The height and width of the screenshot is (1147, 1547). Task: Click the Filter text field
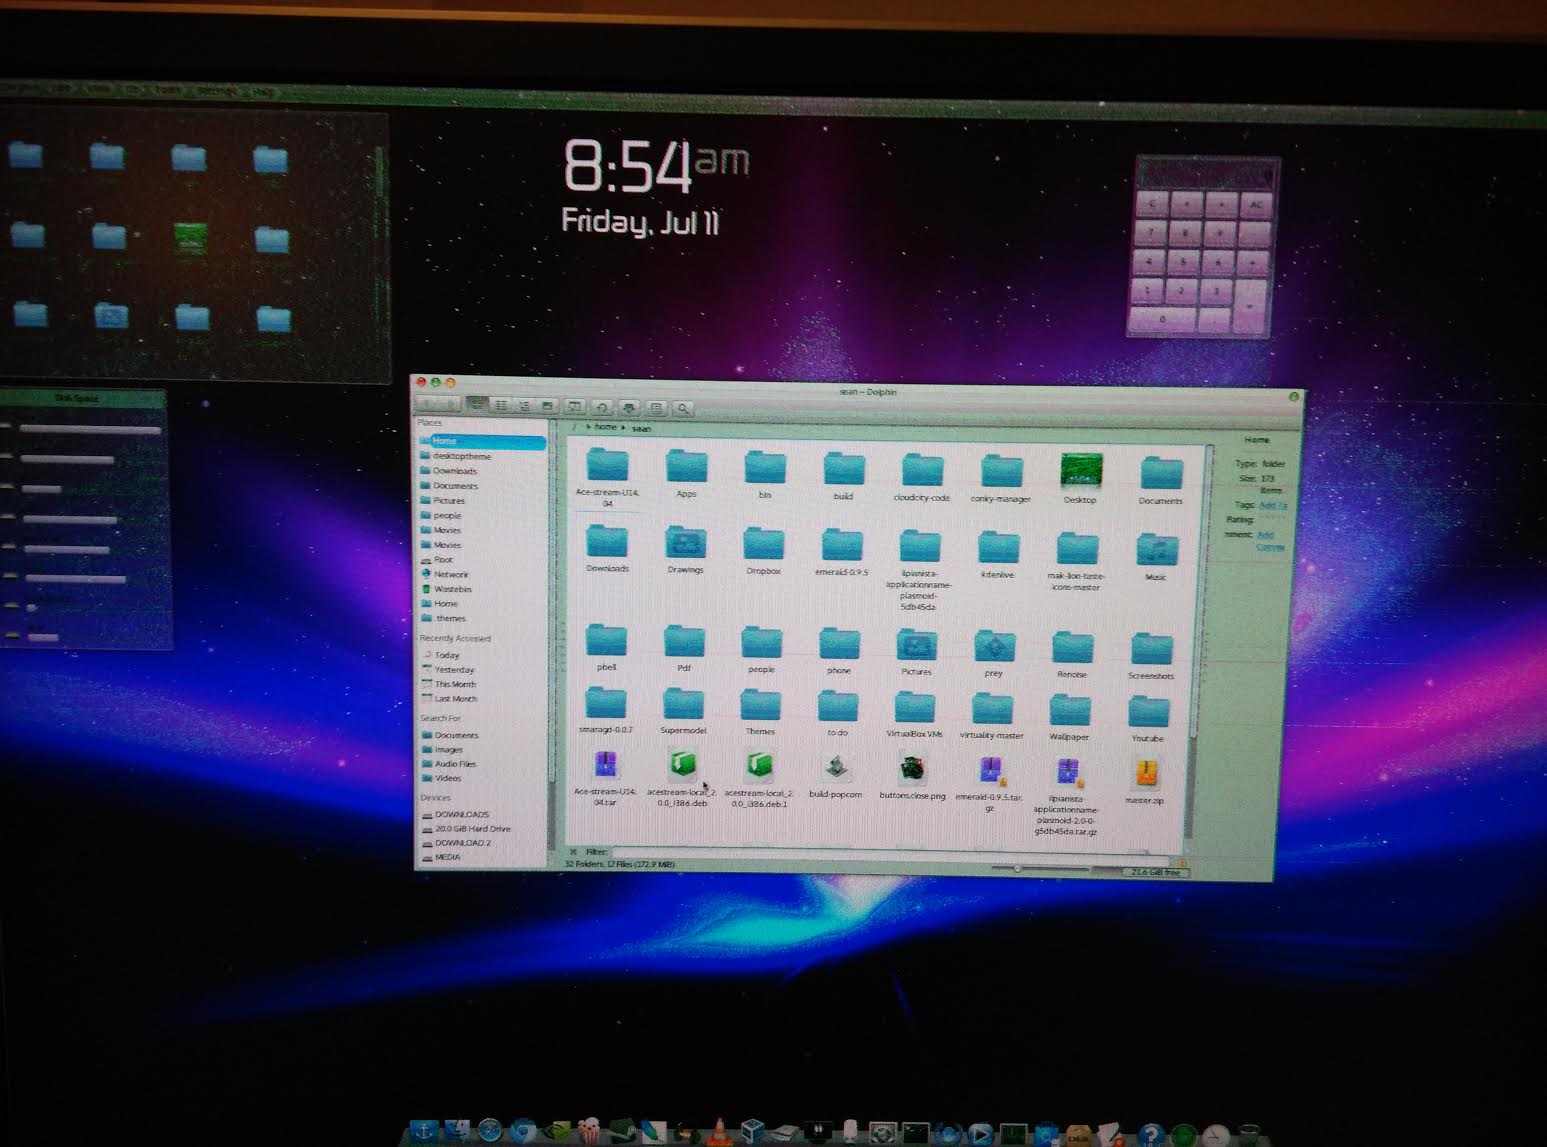click(890, 855)
